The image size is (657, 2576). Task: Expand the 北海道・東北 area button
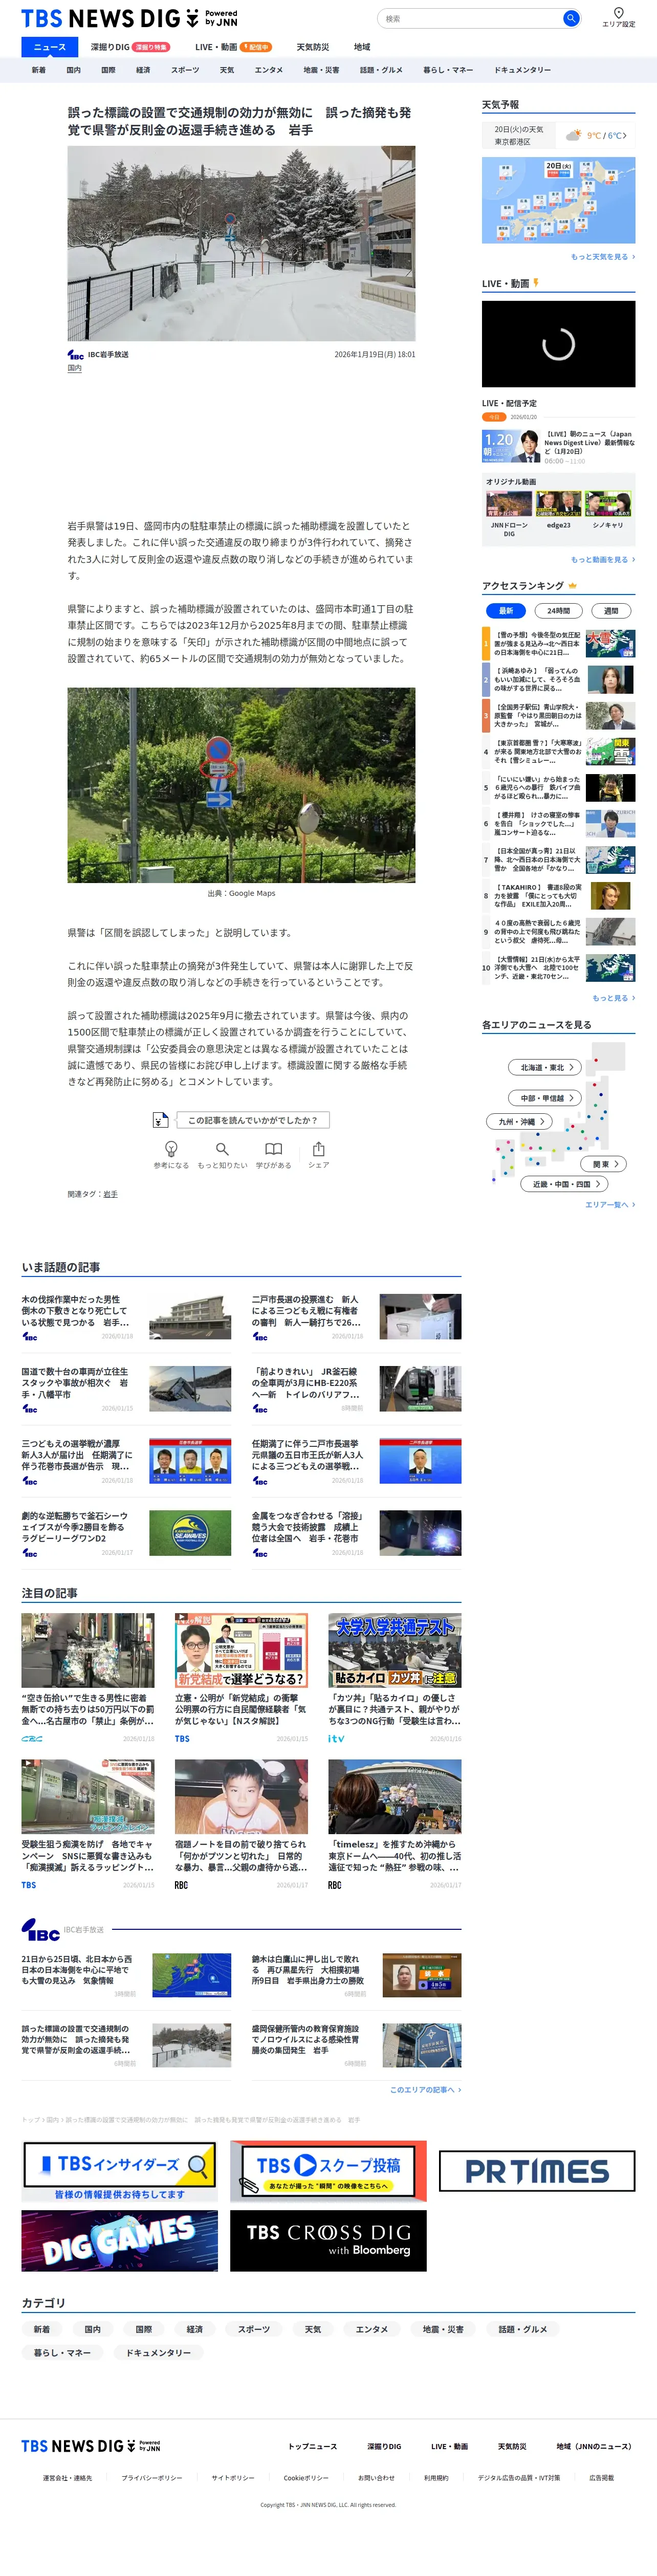(546, 1067)
